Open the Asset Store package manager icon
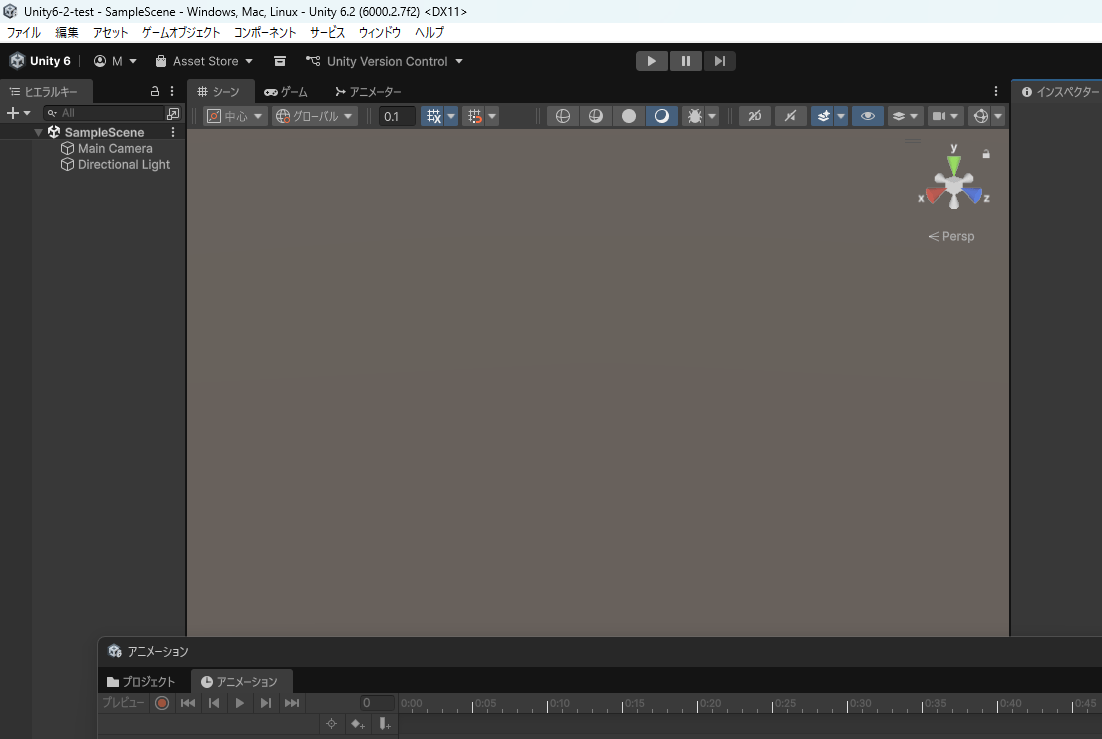Image resolution: width=1102 pixels, height=739 pixels. tap(280, 61)
